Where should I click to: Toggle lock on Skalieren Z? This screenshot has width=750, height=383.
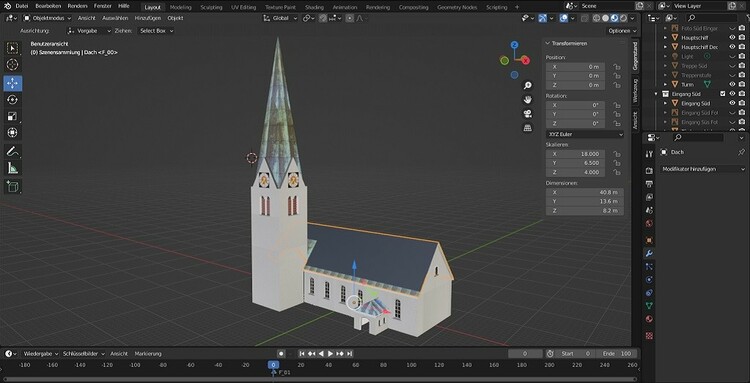[x=617, y=172]
